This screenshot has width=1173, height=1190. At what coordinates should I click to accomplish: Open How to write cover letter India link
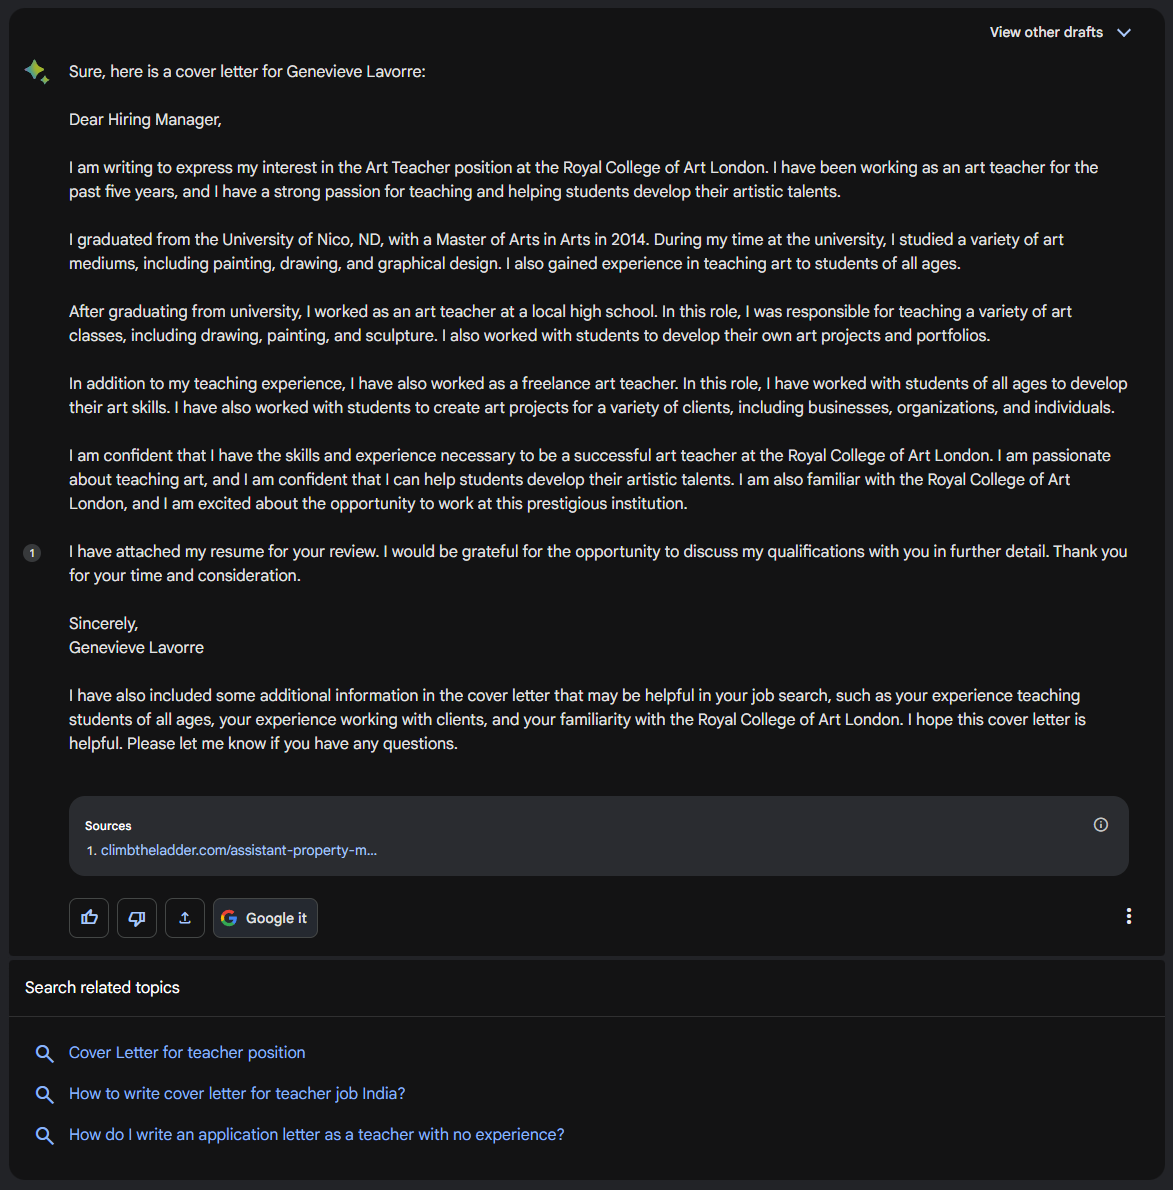pos(237,1094)
